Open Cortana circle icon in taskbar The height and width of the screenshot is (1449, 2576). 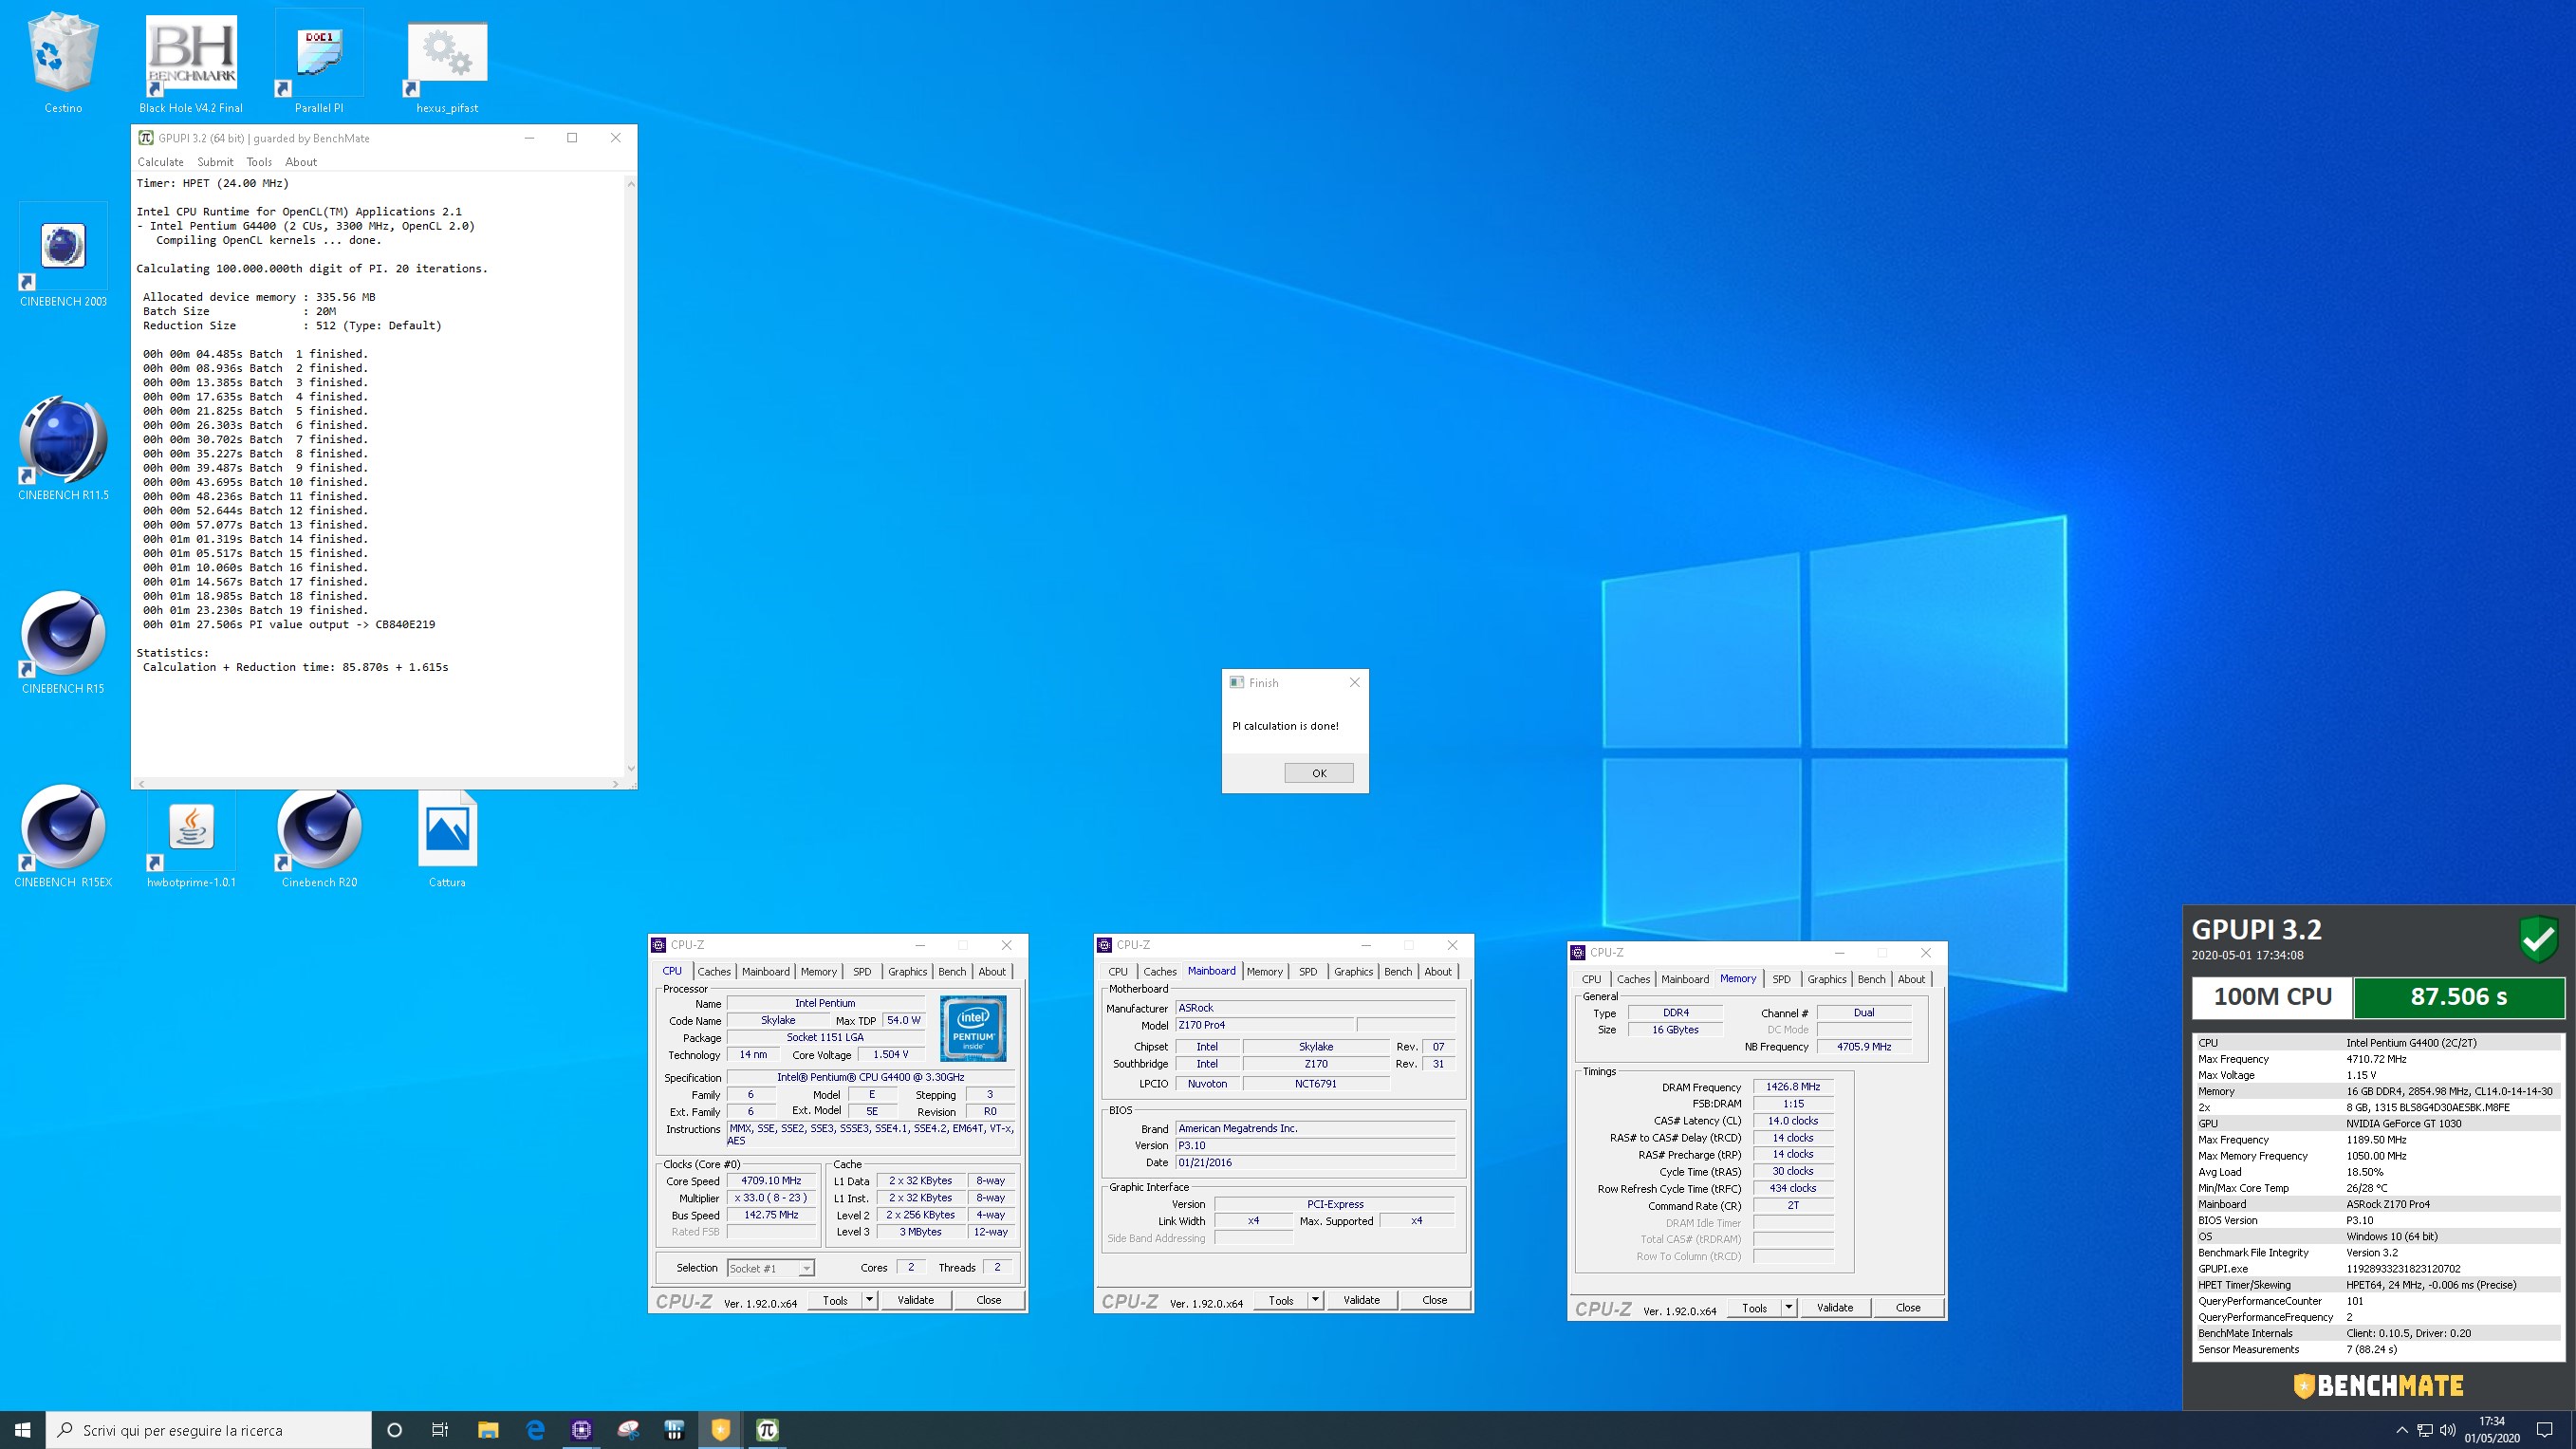[x=394, y=1430]
